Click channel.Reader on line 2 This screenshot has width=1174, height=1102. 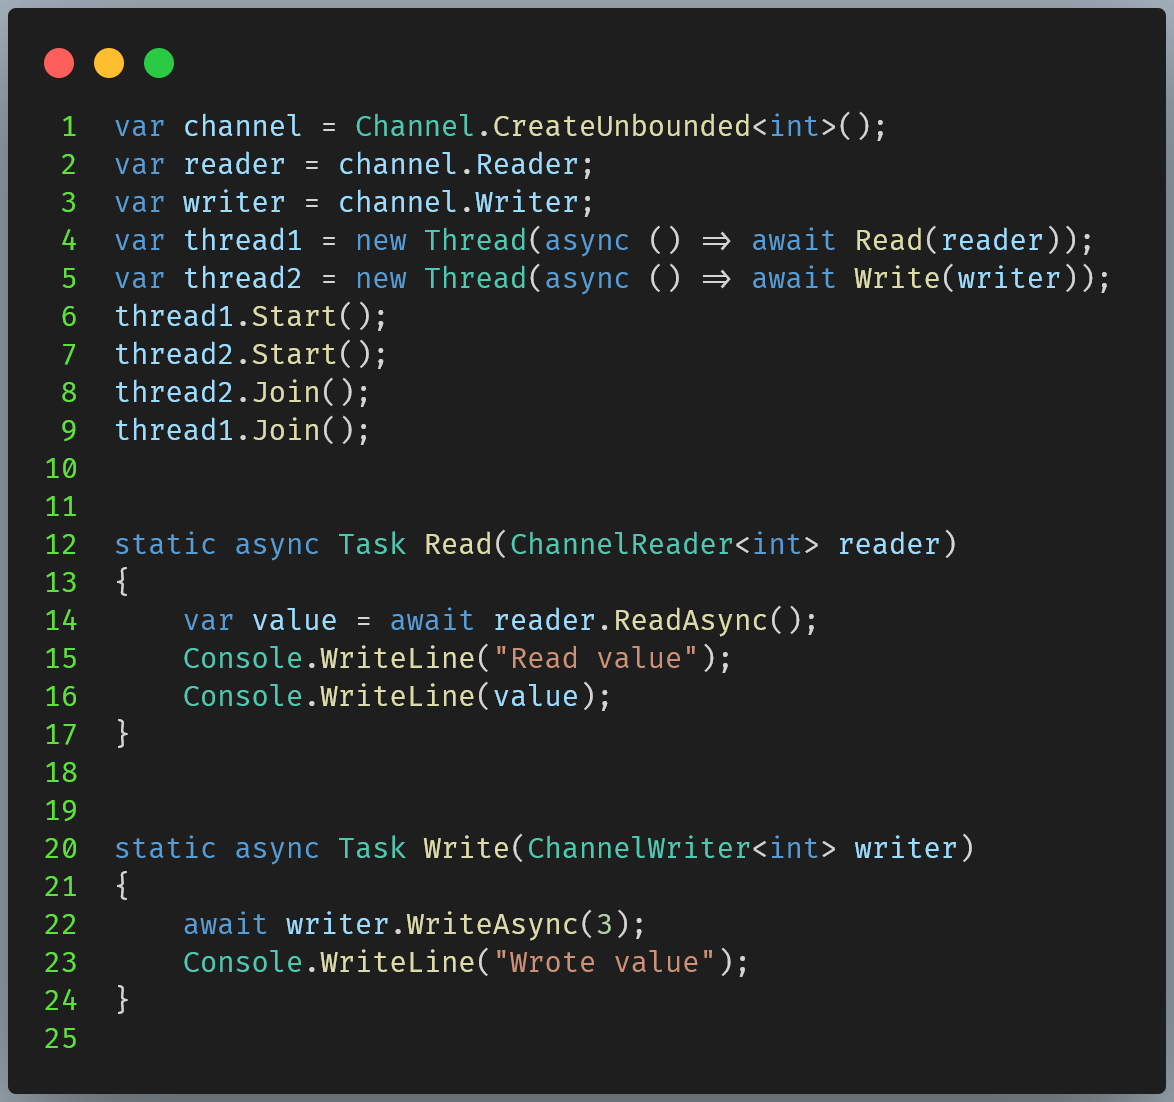(x=465, y=164)
